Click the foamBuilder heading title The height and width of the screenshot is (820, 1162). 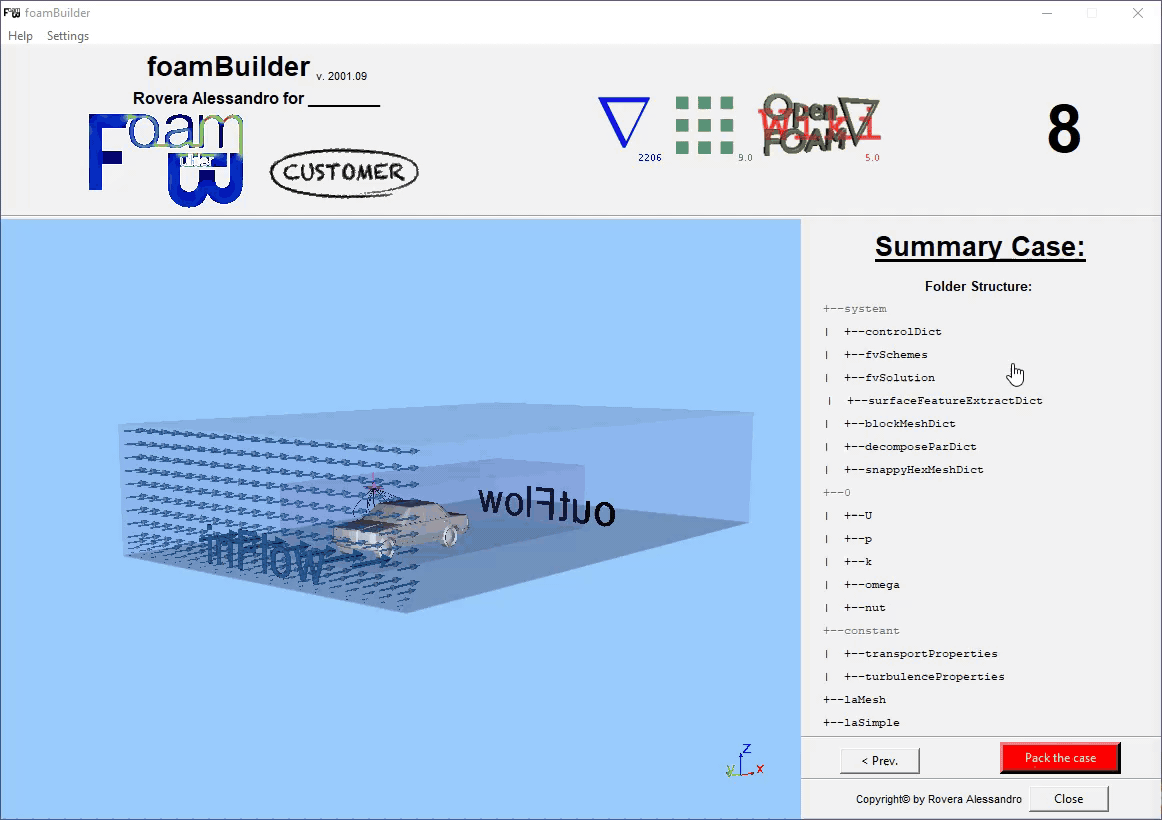[228, 67]
